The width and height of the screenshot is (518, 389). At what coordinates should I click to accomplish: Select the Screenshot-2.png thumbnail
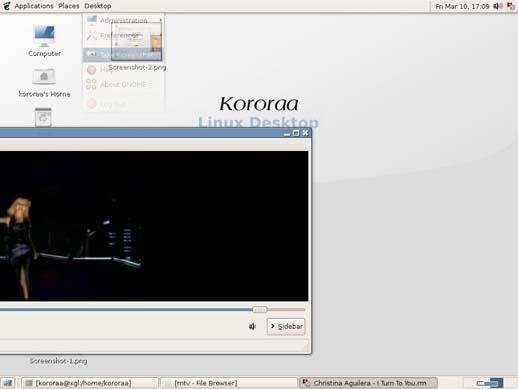[x=137, y=42]
